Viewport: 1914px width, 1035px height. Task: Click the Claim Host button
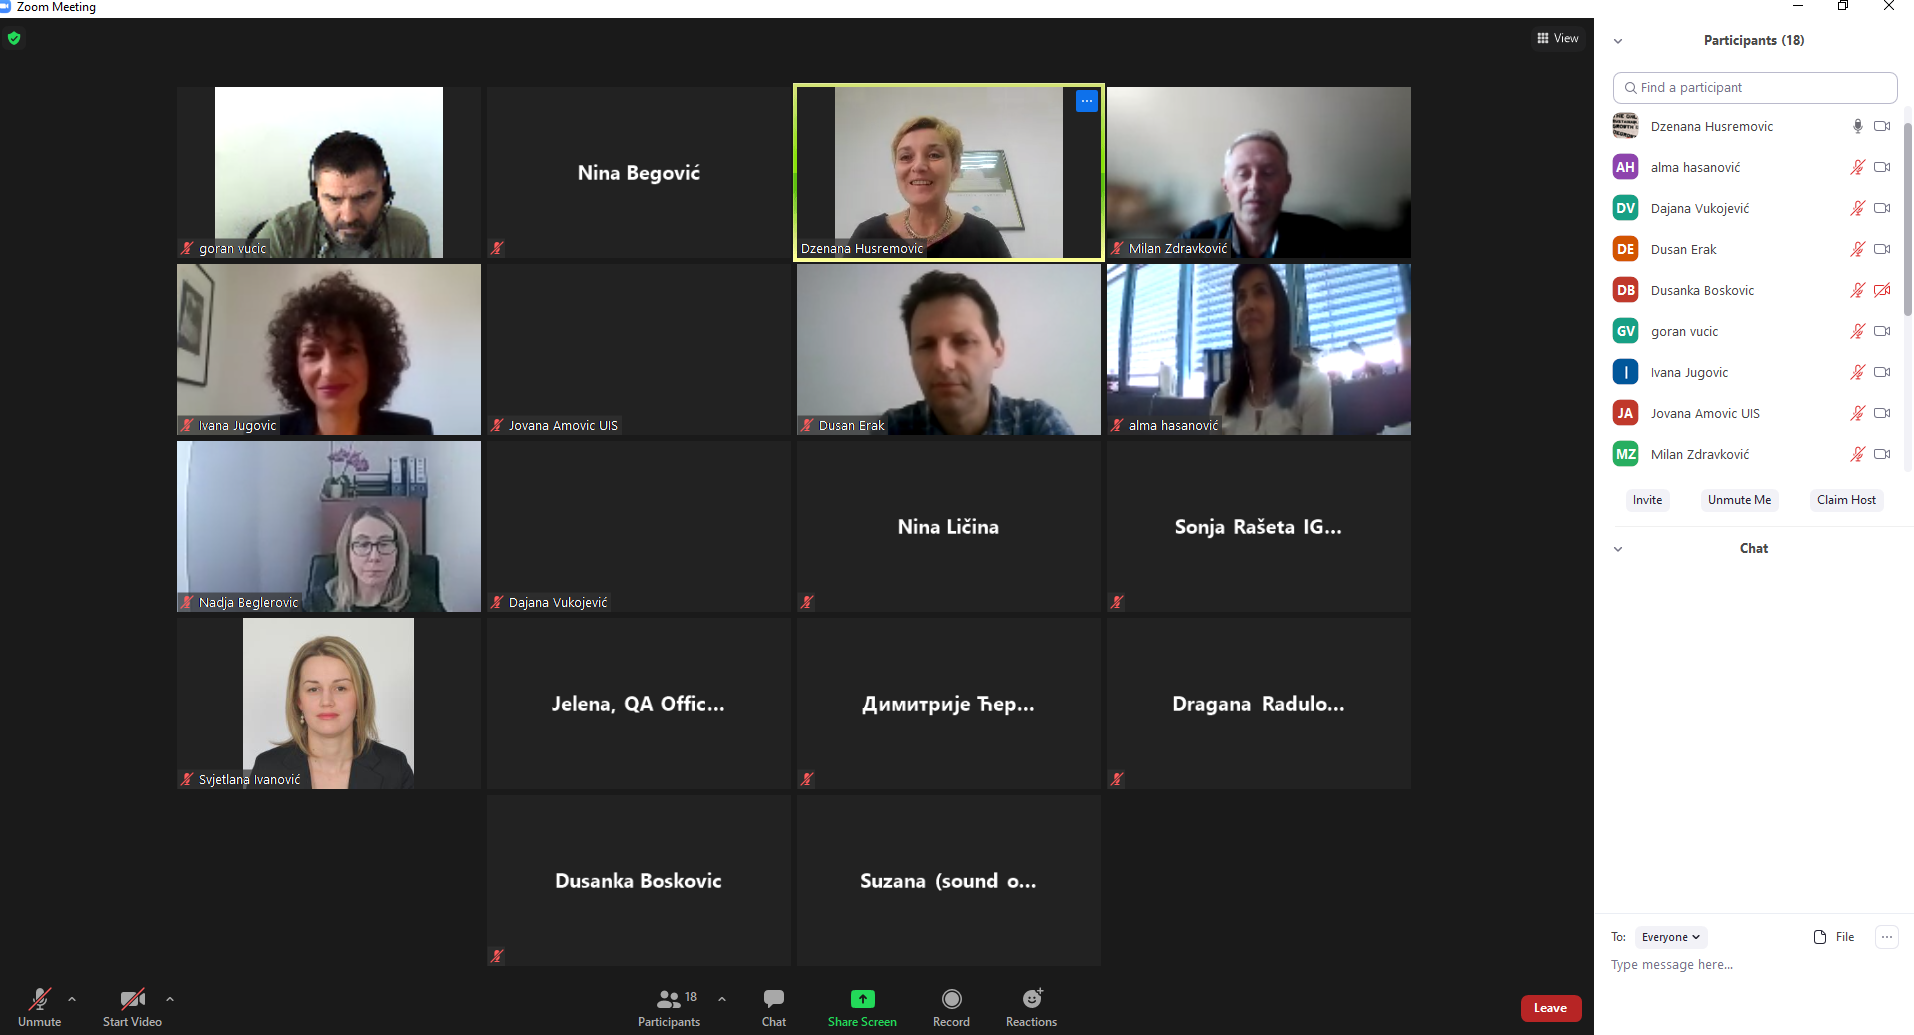coord(1846,500)
